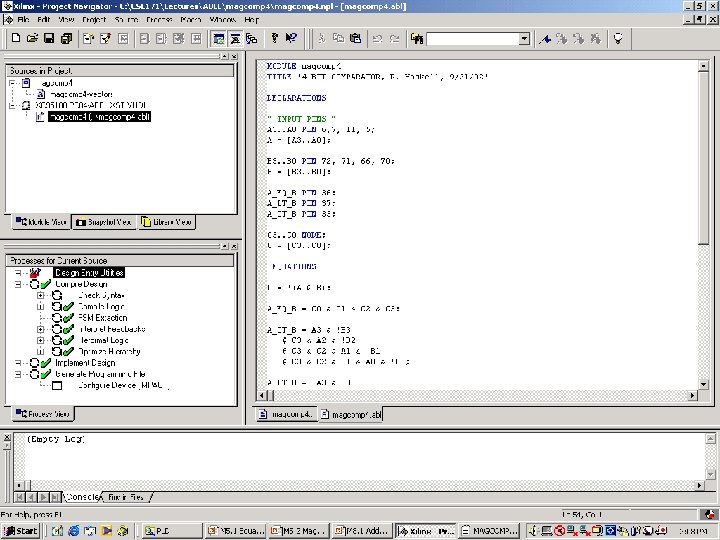Image resolution: width=720 pixels, height=540 pixels.
Task: Click the Copy toolbar icon
Action: [x=339, y=38]
